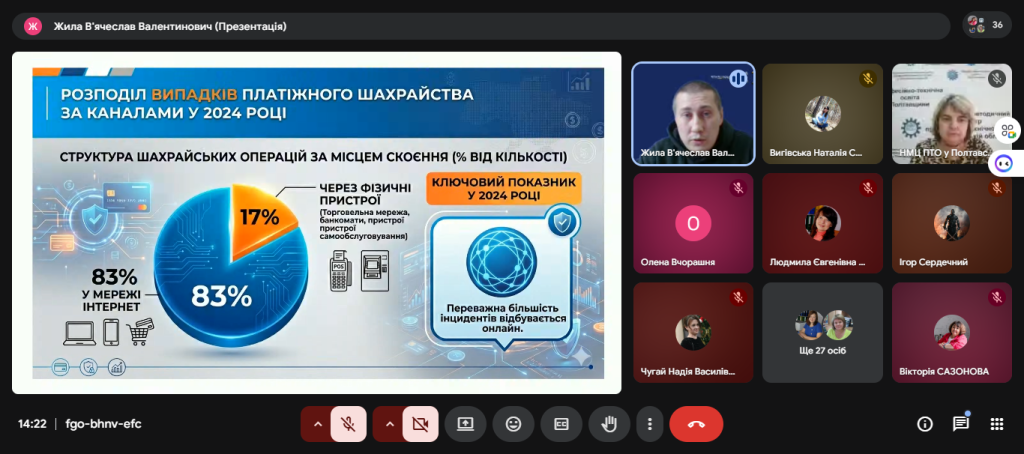Screen dimensions: 1024x454
Task: Raise hand with the hand icon
Action: (608, 424)
